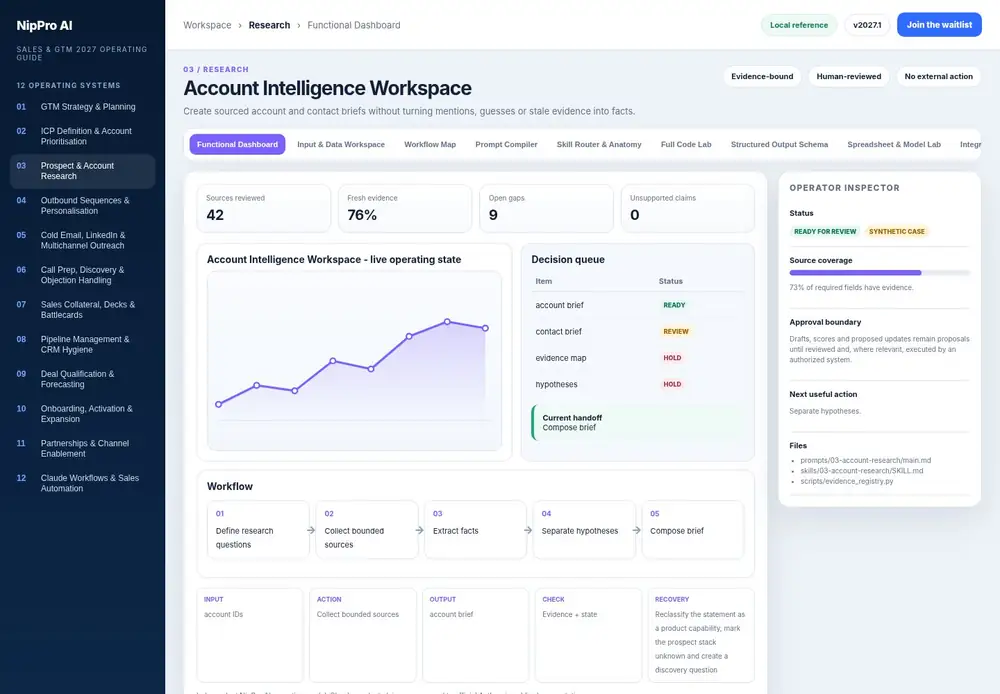Select workflow step 04 Separate hypotheses
Image resolution: width=1000 pixels, height=694 pixels.
click(584, 530)
